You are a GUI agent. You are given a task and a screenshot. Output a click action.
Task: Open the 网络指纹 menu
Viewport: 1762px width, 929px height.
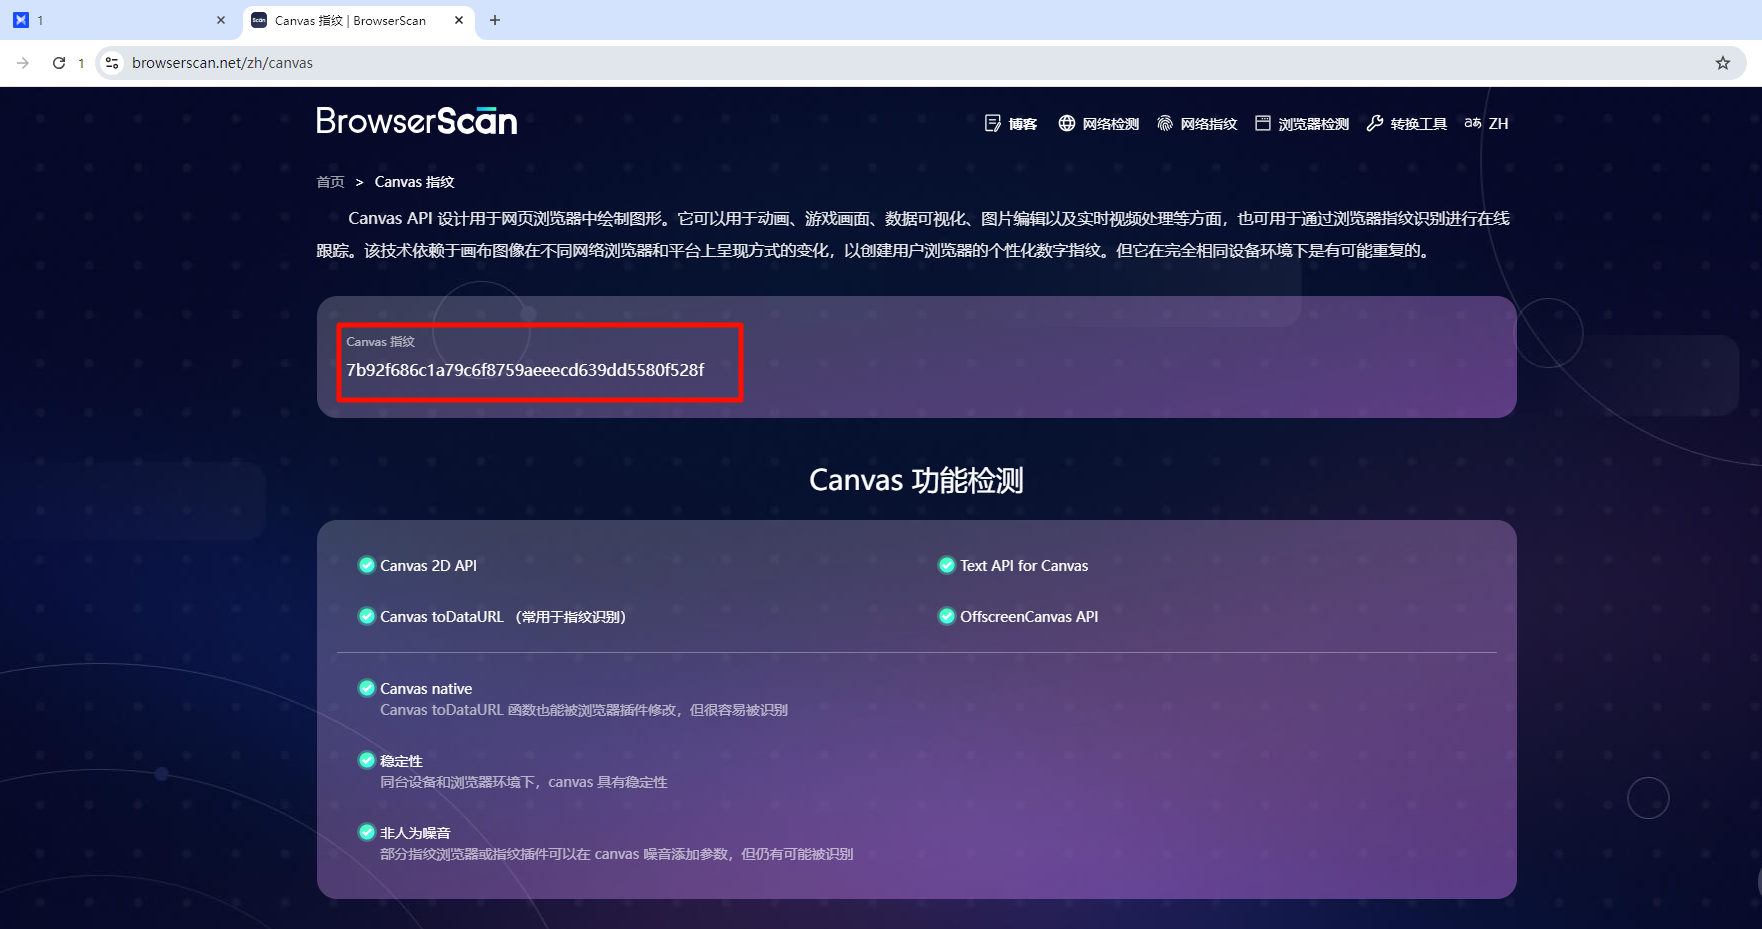pyautogui.click(x=1197, y=124)
